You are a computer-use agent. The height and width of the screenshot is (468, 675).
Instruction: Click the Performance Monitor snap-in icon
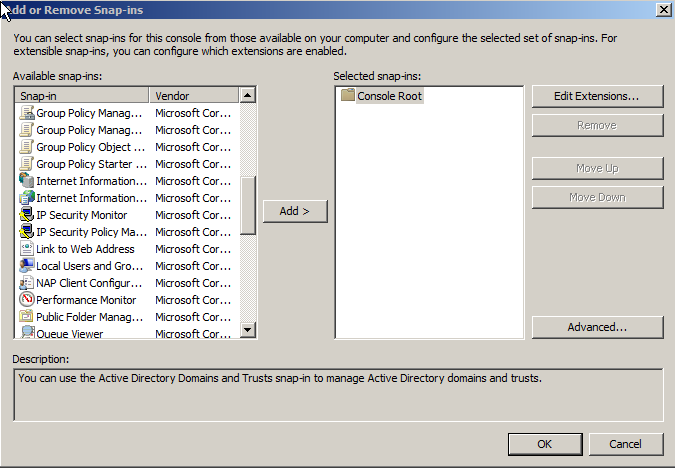click(27, 300)
